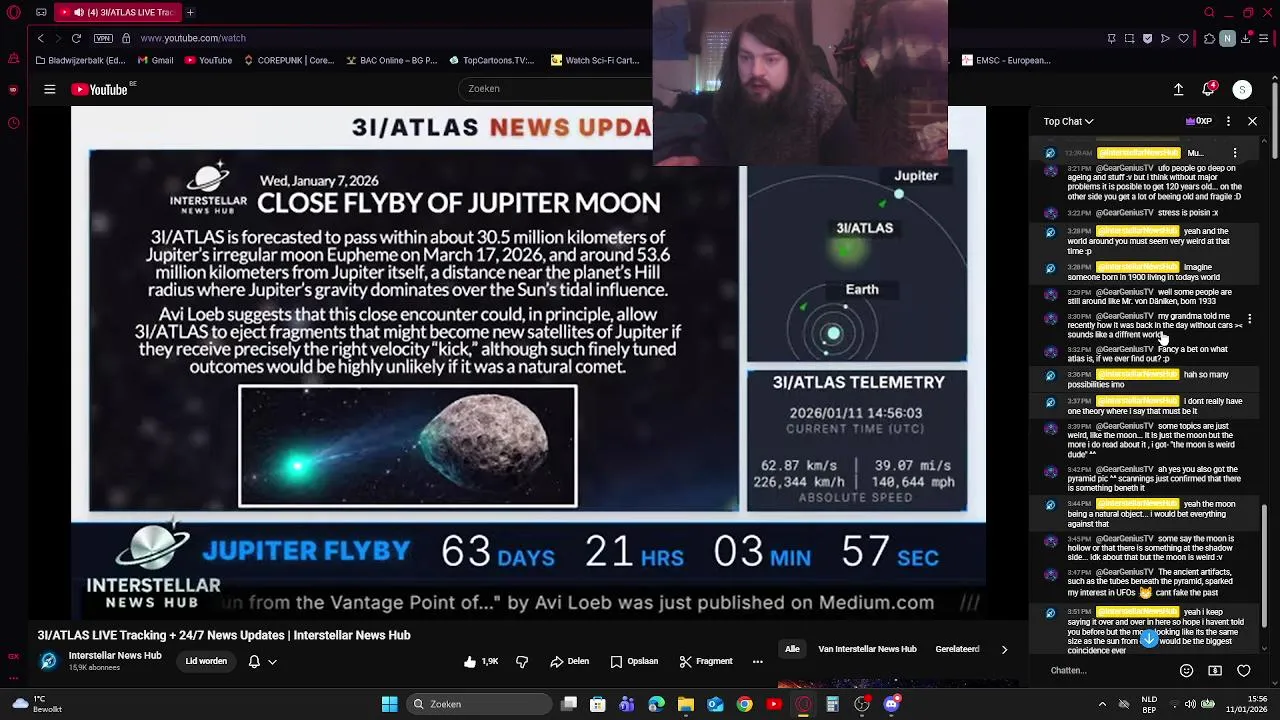Open the extensions puzzle icon
Screen dimensions: 1280x720
click(x=1209, y=38)
